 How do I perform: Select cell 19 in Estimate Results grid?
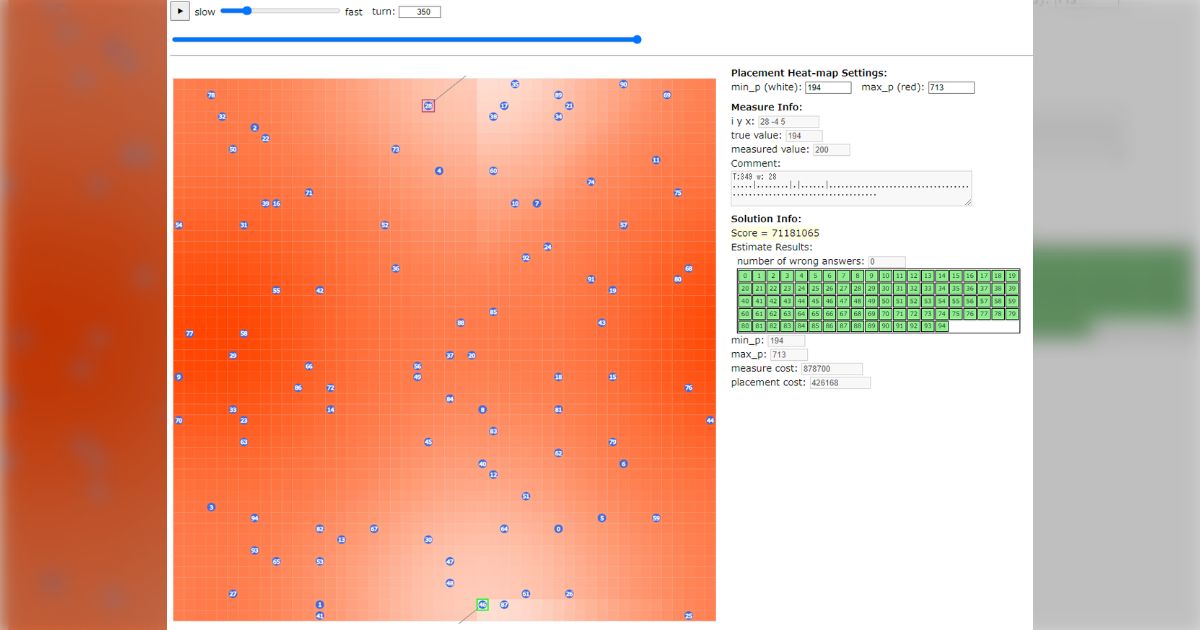[x=1012, y=276]
